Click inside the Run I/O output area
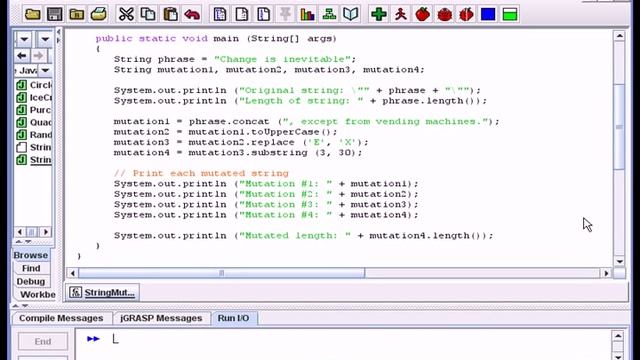Viewport: 640px width, 360px height. (x=343, y=345)
